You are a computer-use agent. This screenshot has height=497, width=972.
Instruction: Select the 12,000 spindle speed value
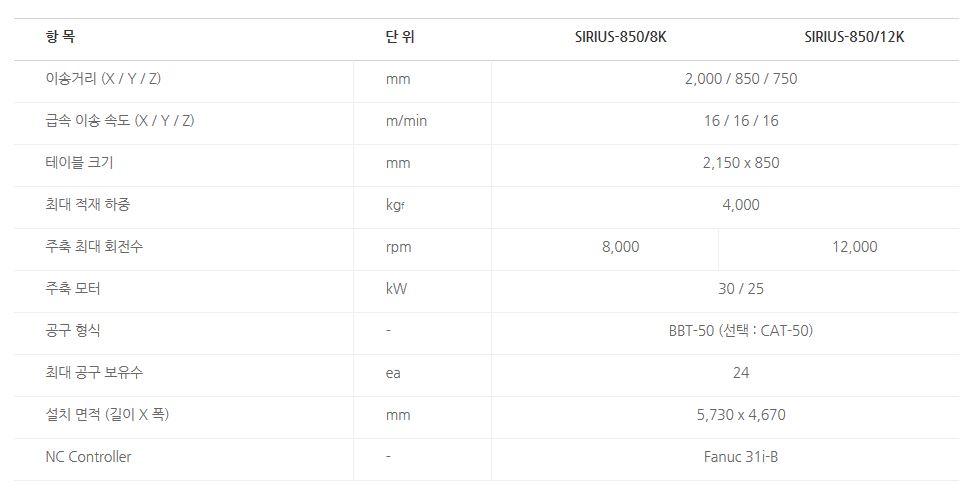point(854,247)
